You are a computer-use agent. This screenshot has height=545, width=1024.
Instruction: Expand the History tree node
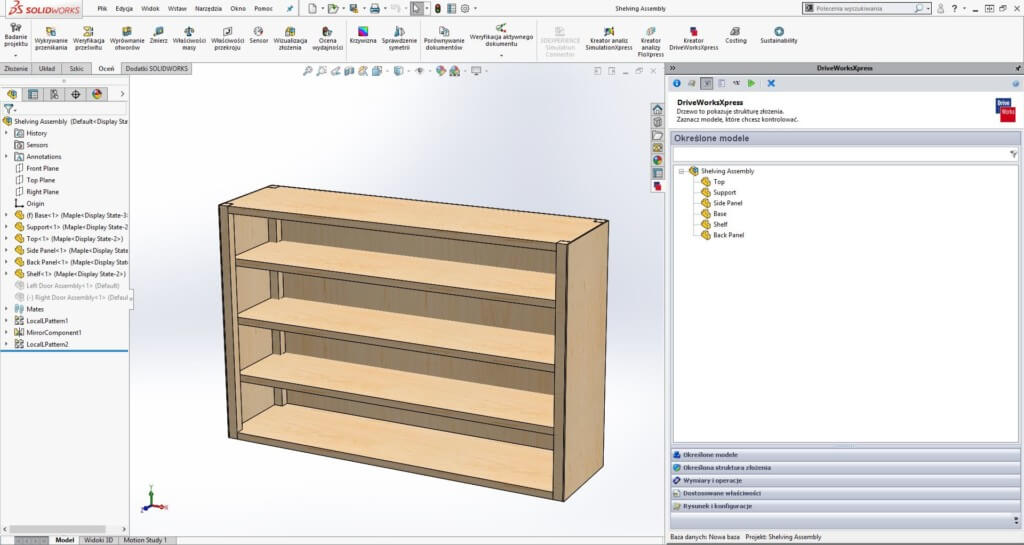click(7, 133)
